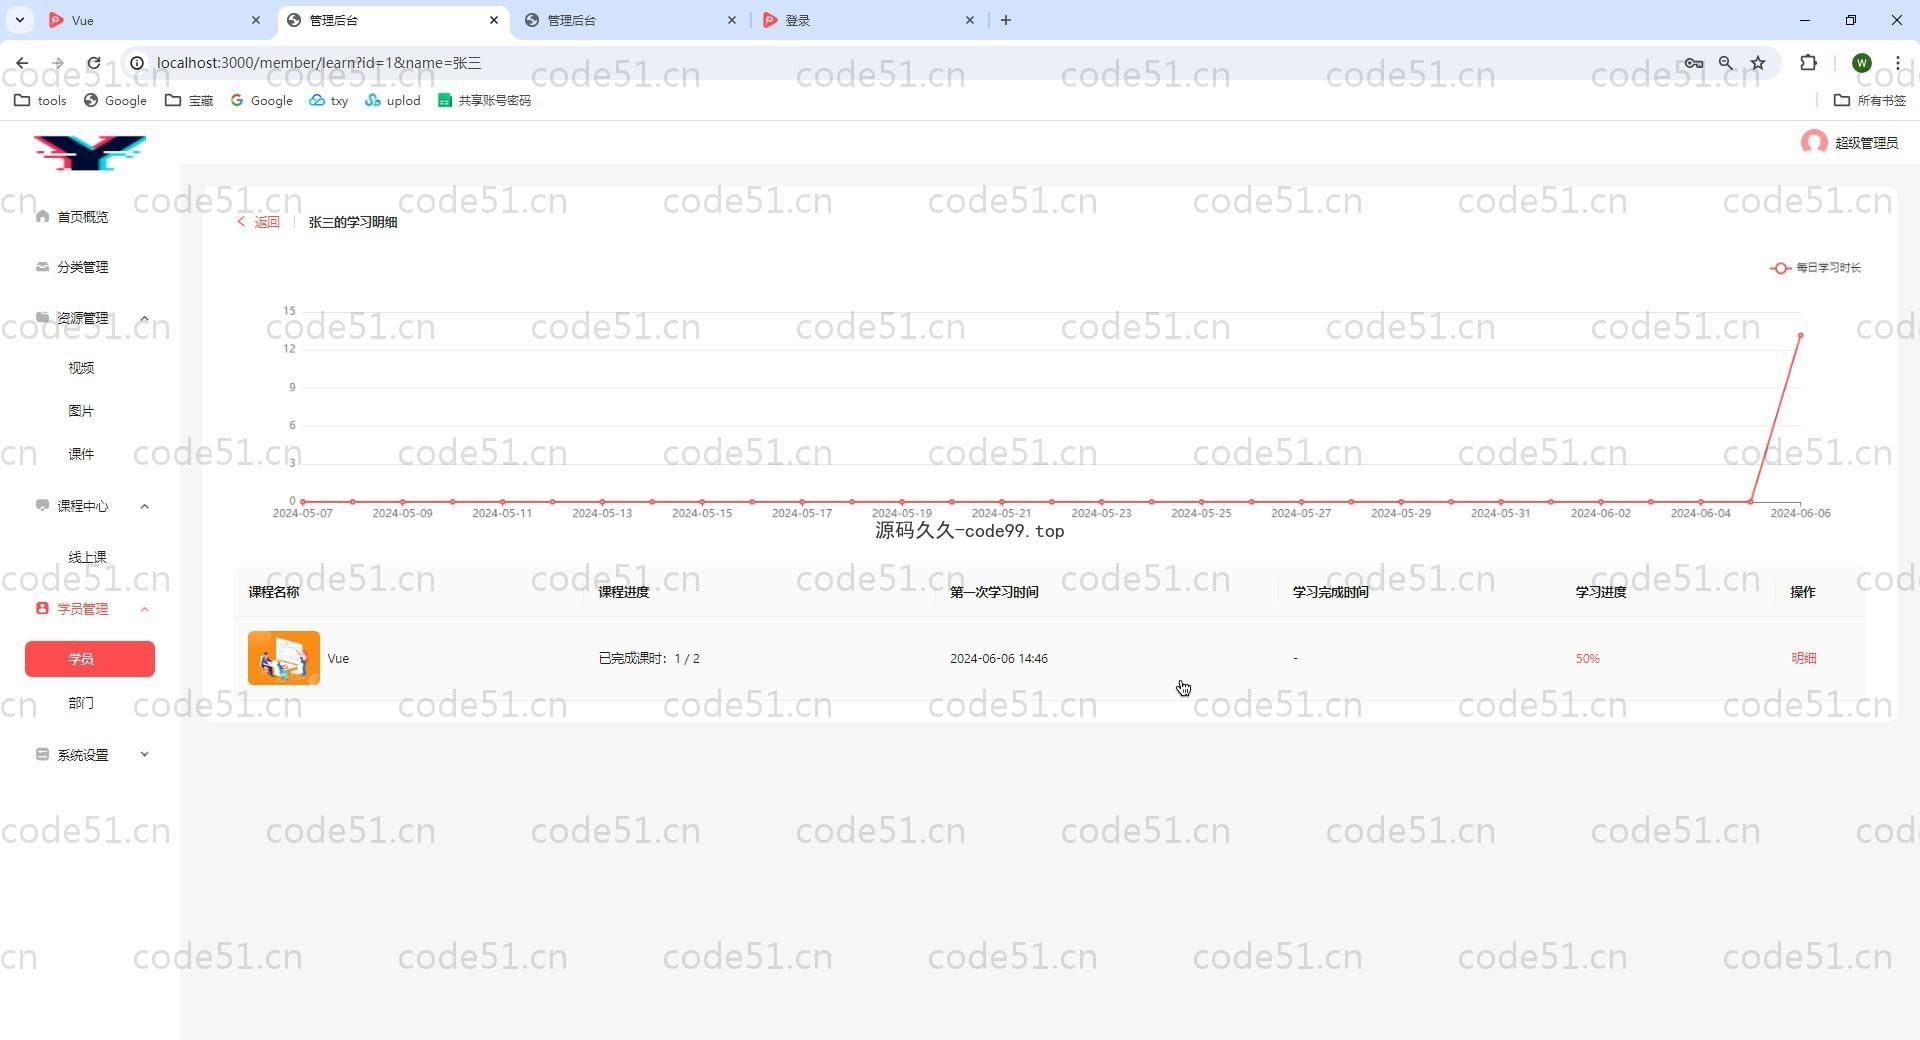
Task: Open the password manager key icon
Action: 1693,63
